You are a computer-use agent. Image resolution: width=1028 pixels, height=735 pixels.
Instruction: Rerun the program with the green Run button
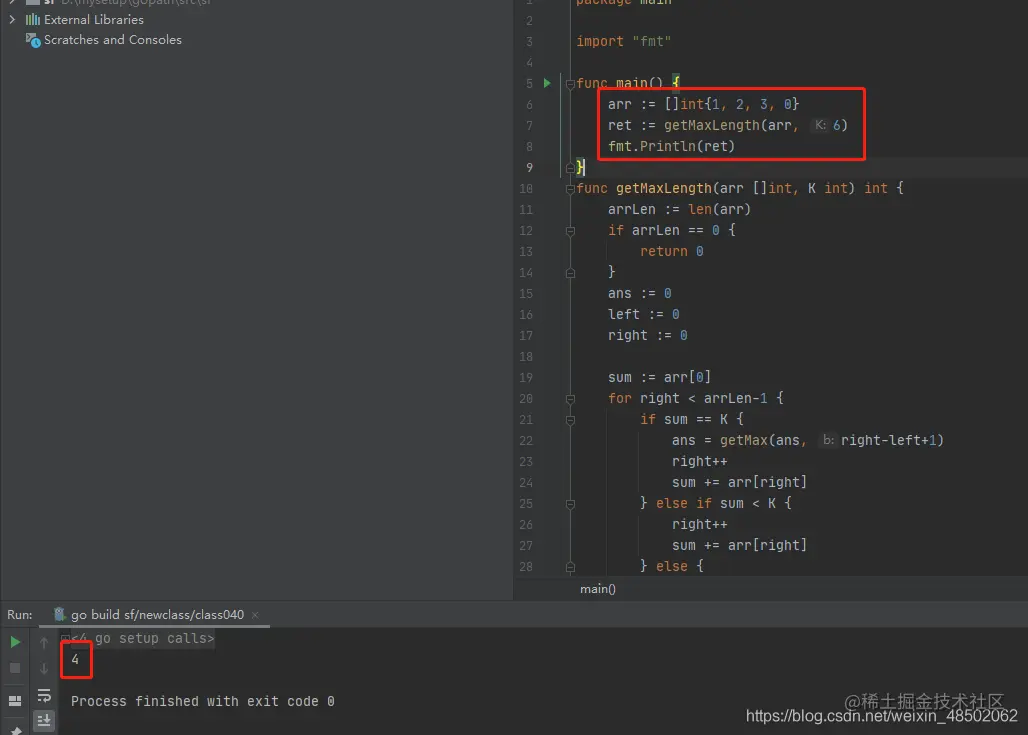coord(14,642)
